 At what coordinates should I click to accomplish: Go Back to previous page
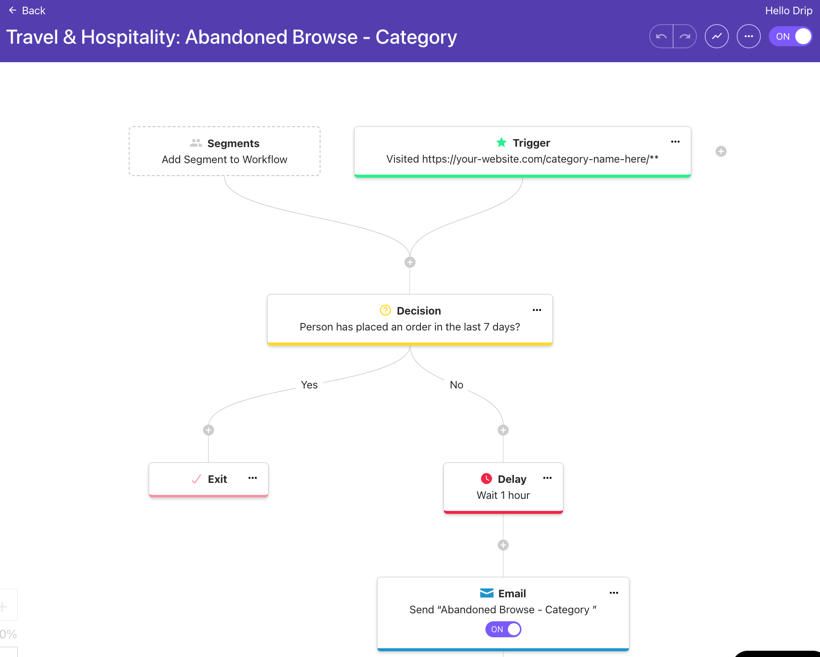(x=27, y=11)
